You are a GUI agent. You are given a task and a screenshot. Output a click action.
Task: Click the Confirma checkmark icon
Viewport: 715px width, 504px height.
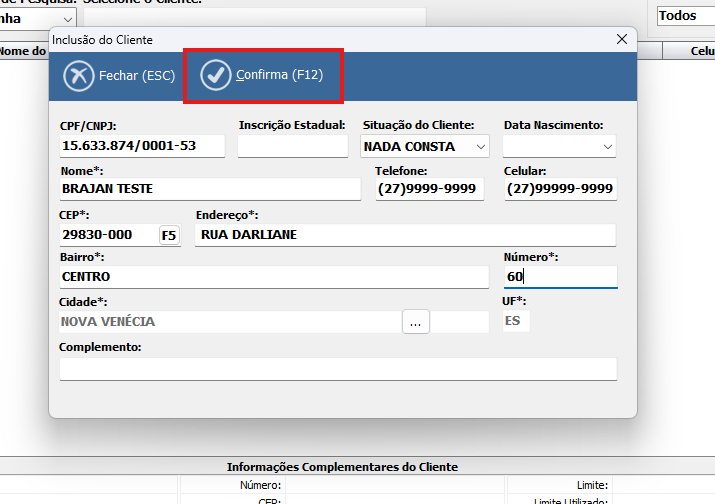215,75
